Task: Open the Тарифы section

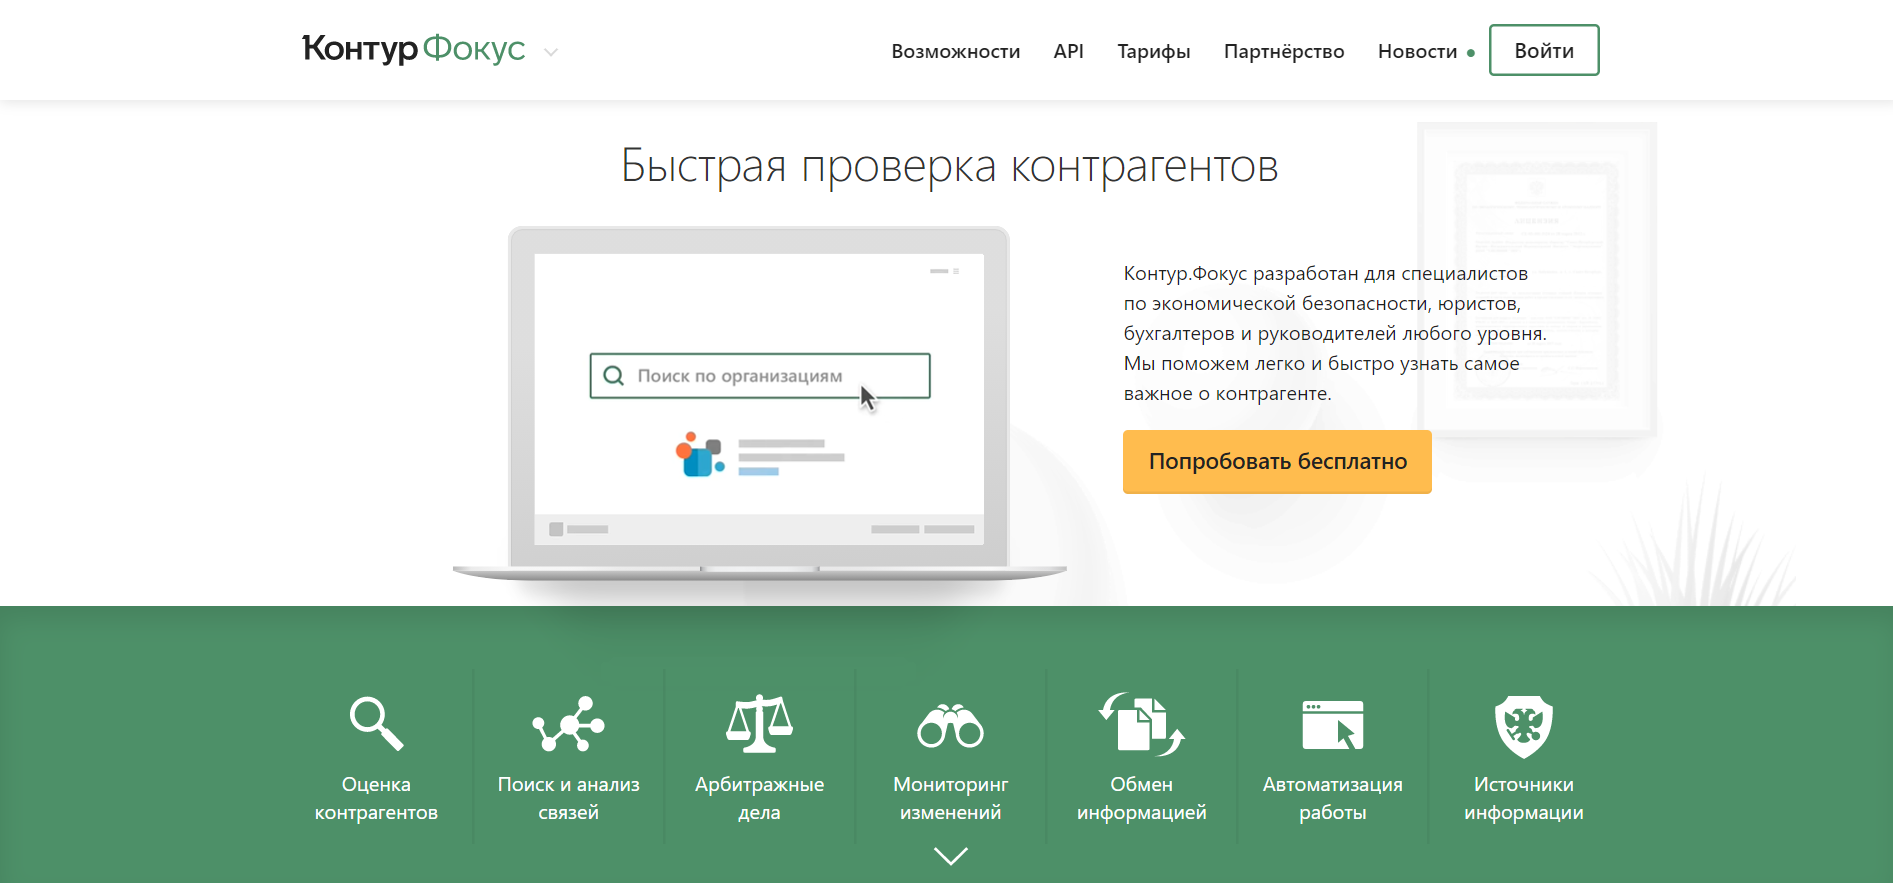Action: pos(1154,51)
